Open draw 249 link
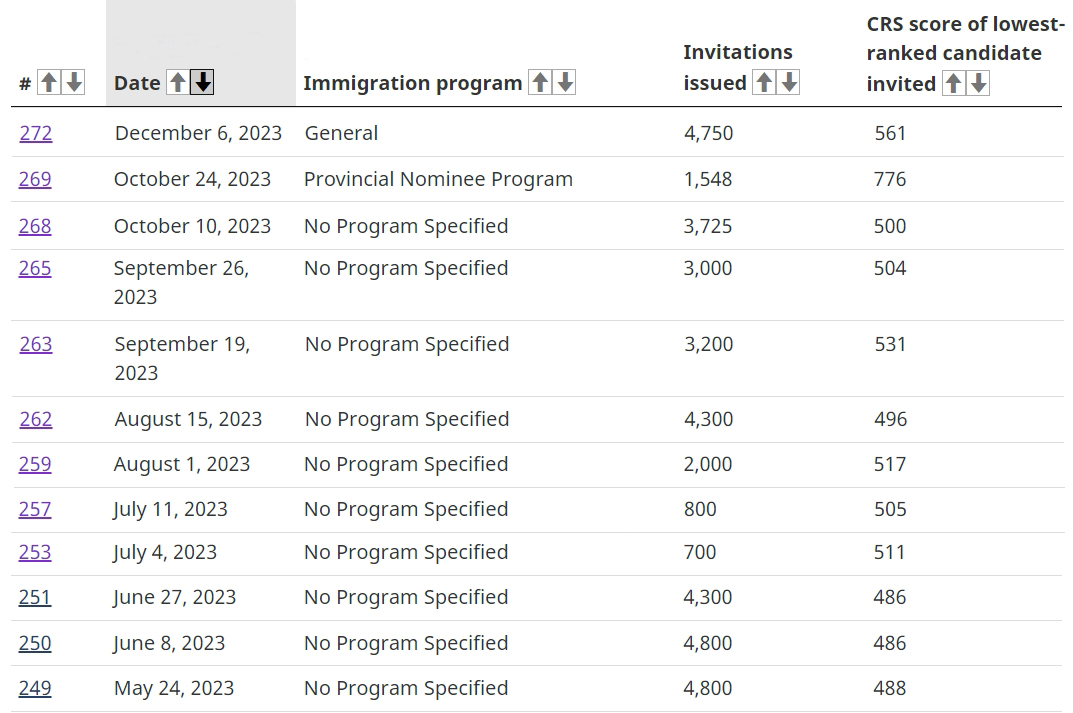Screen dimensions: 1073x713 tap(35, 688)
